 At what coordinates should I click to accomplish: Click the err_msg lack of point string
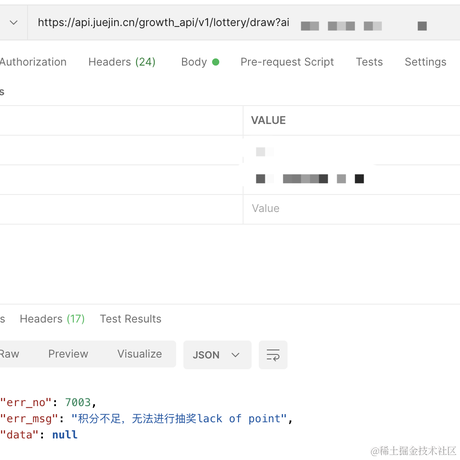(179, 419)
